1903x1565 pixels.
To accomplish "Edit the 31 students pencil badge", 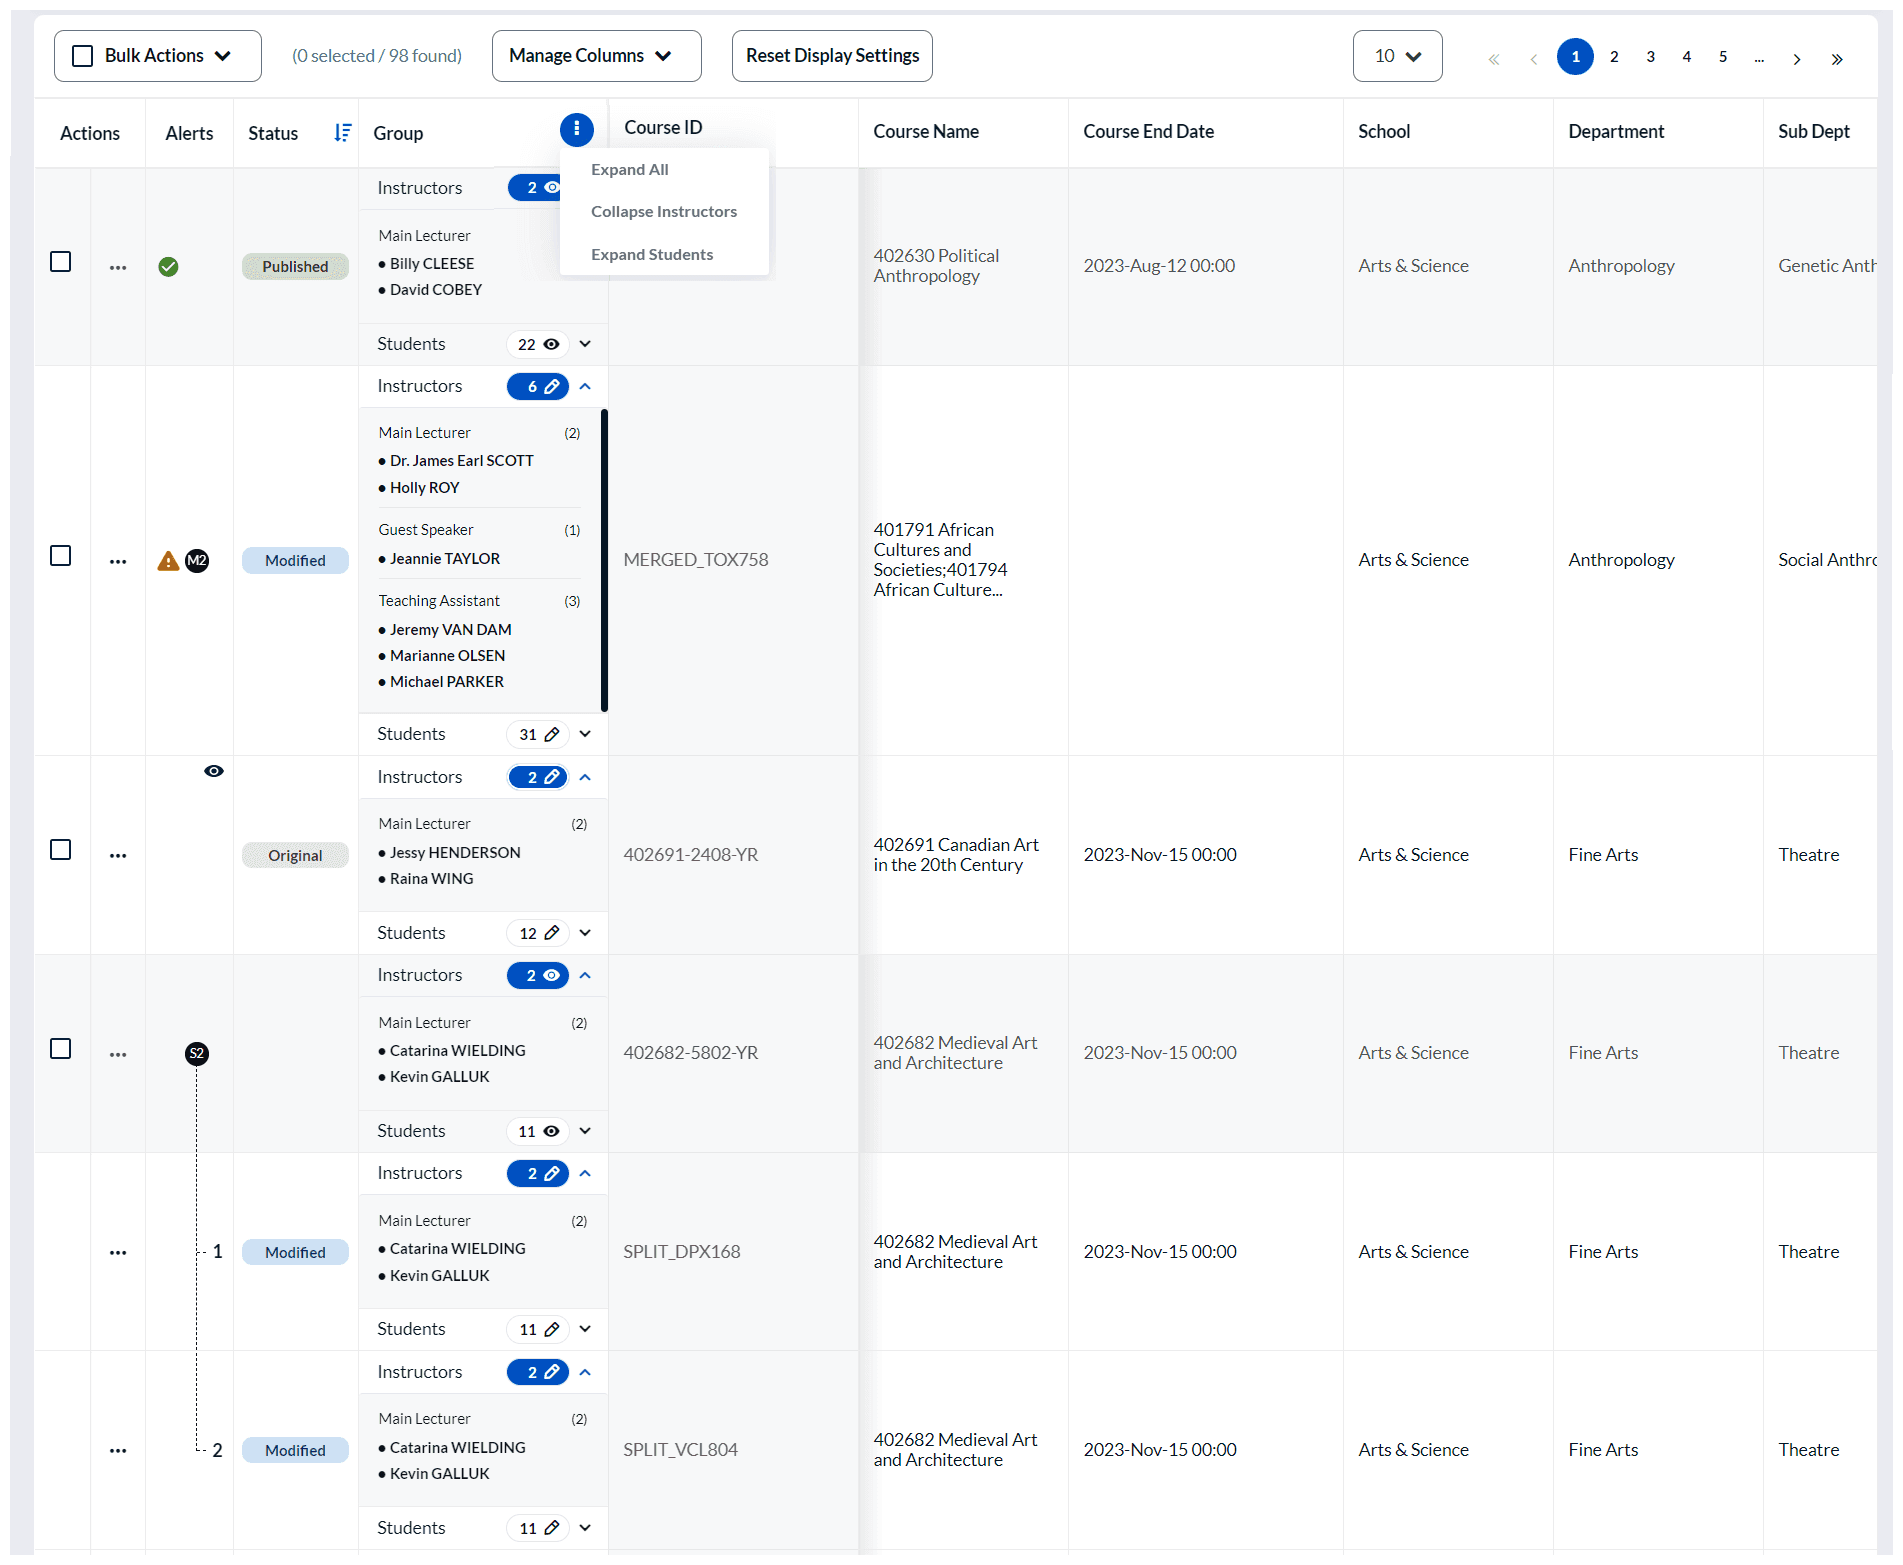I will pos(538,734).
